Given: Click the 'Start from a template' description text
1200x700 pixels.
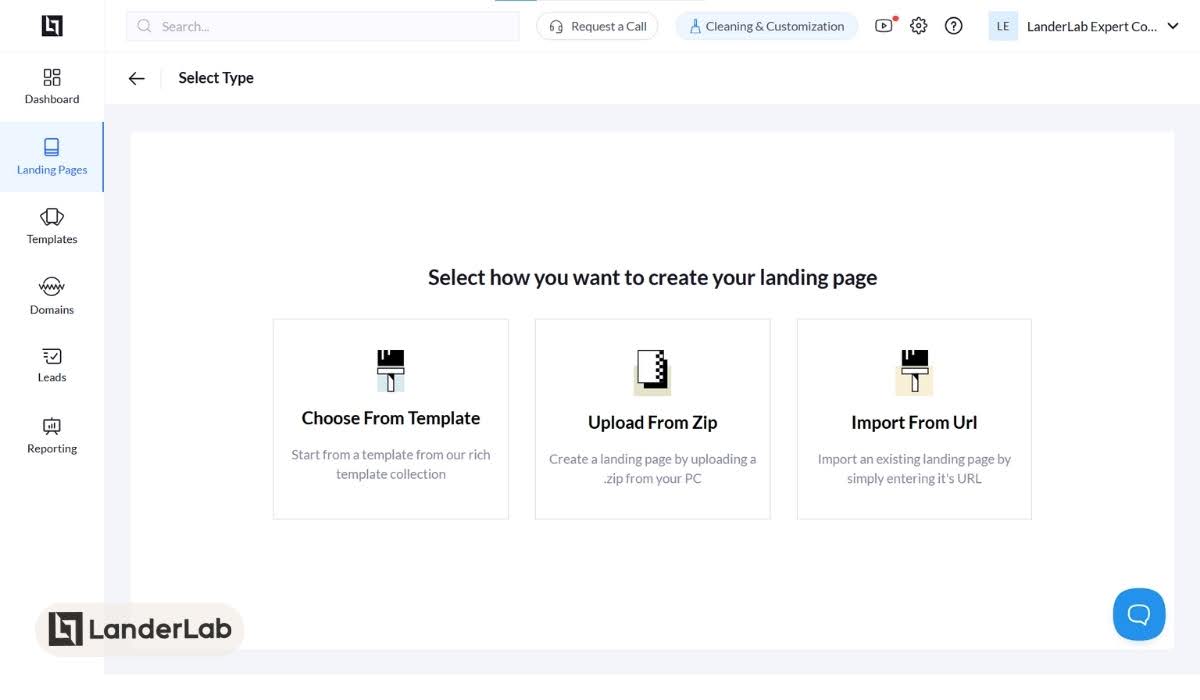Looking at the screenshot, I should (x=391, y=464).
